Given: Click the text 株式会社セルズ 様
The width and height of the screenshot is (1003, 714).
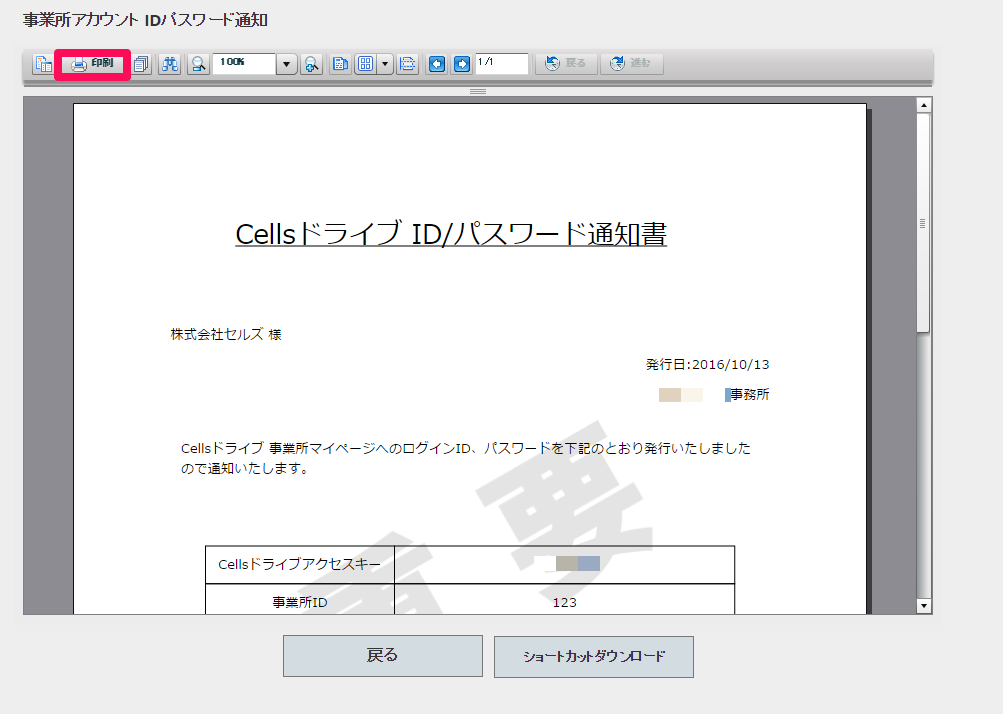Looking at the screenshot, I should (x=226, y=334).
